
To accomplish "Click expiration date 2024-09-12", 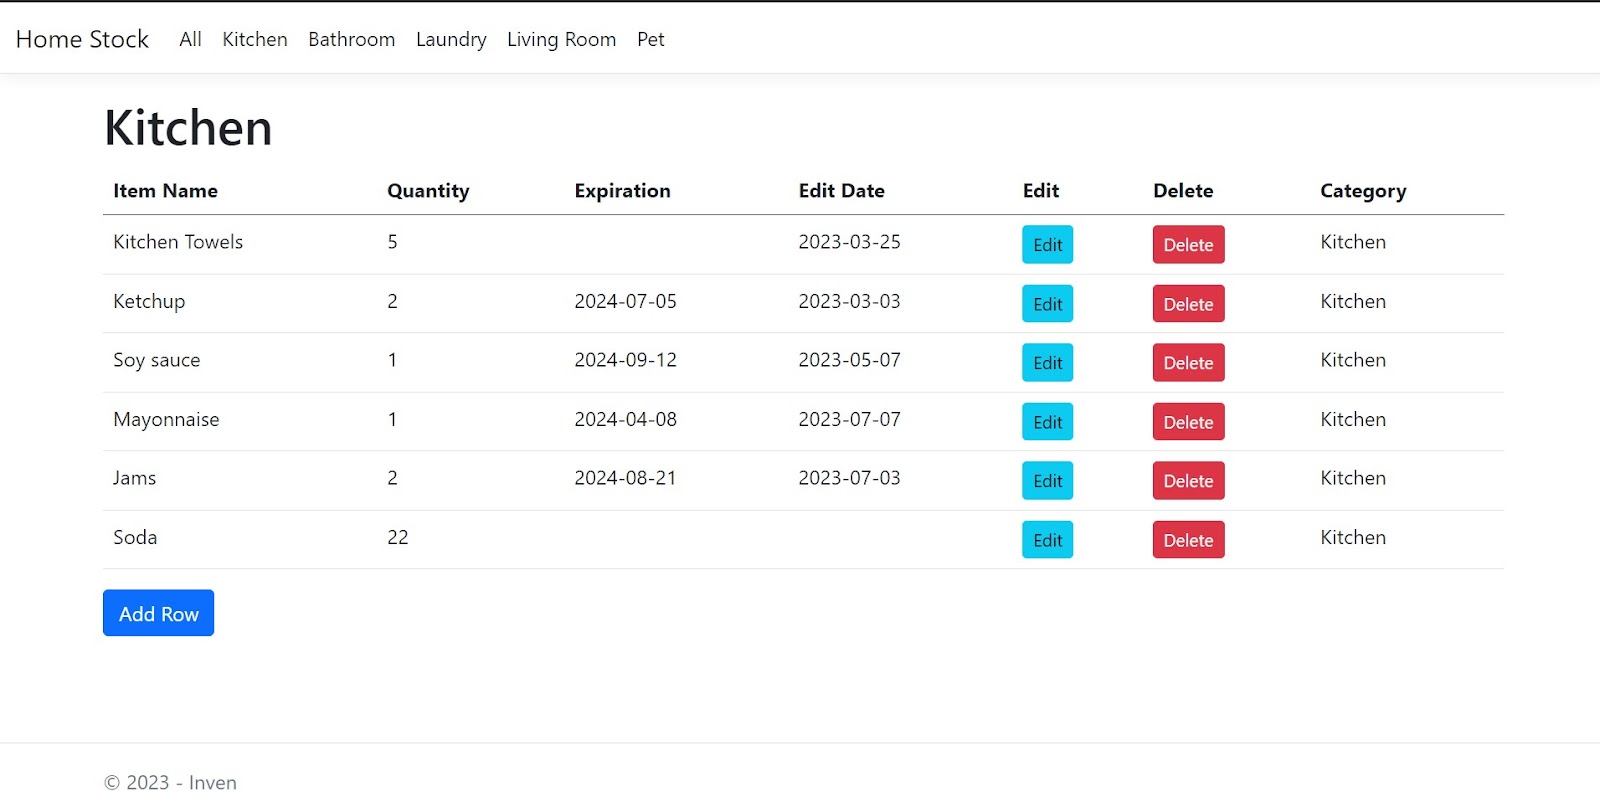I will [x=625, y=360].
